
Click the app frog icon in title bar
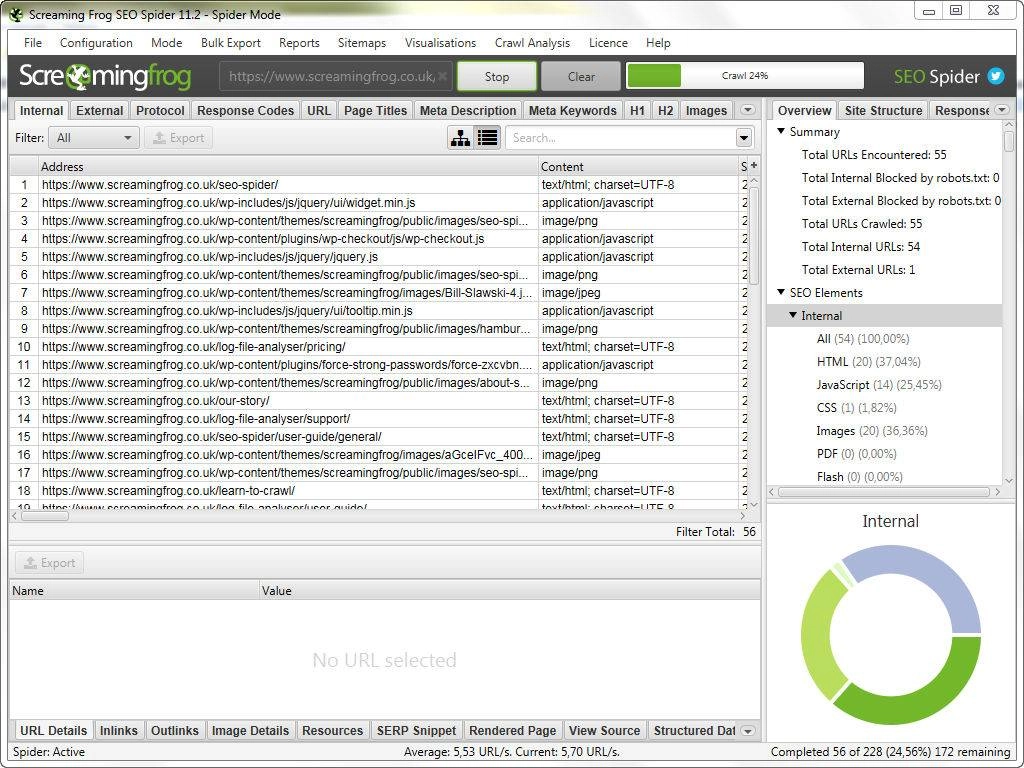[x=16, y=14]
